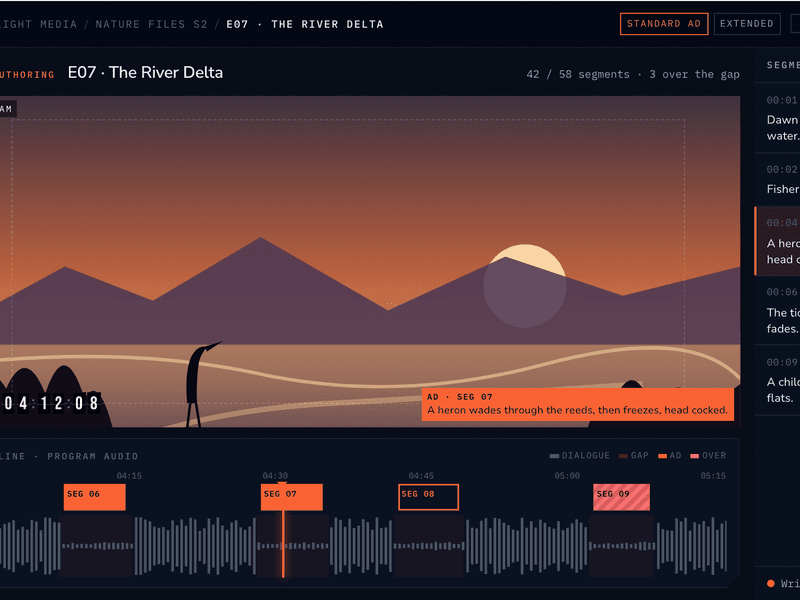Open the Dawn segment in the list
The image size is (800, 600).
(x=777, y=118)
